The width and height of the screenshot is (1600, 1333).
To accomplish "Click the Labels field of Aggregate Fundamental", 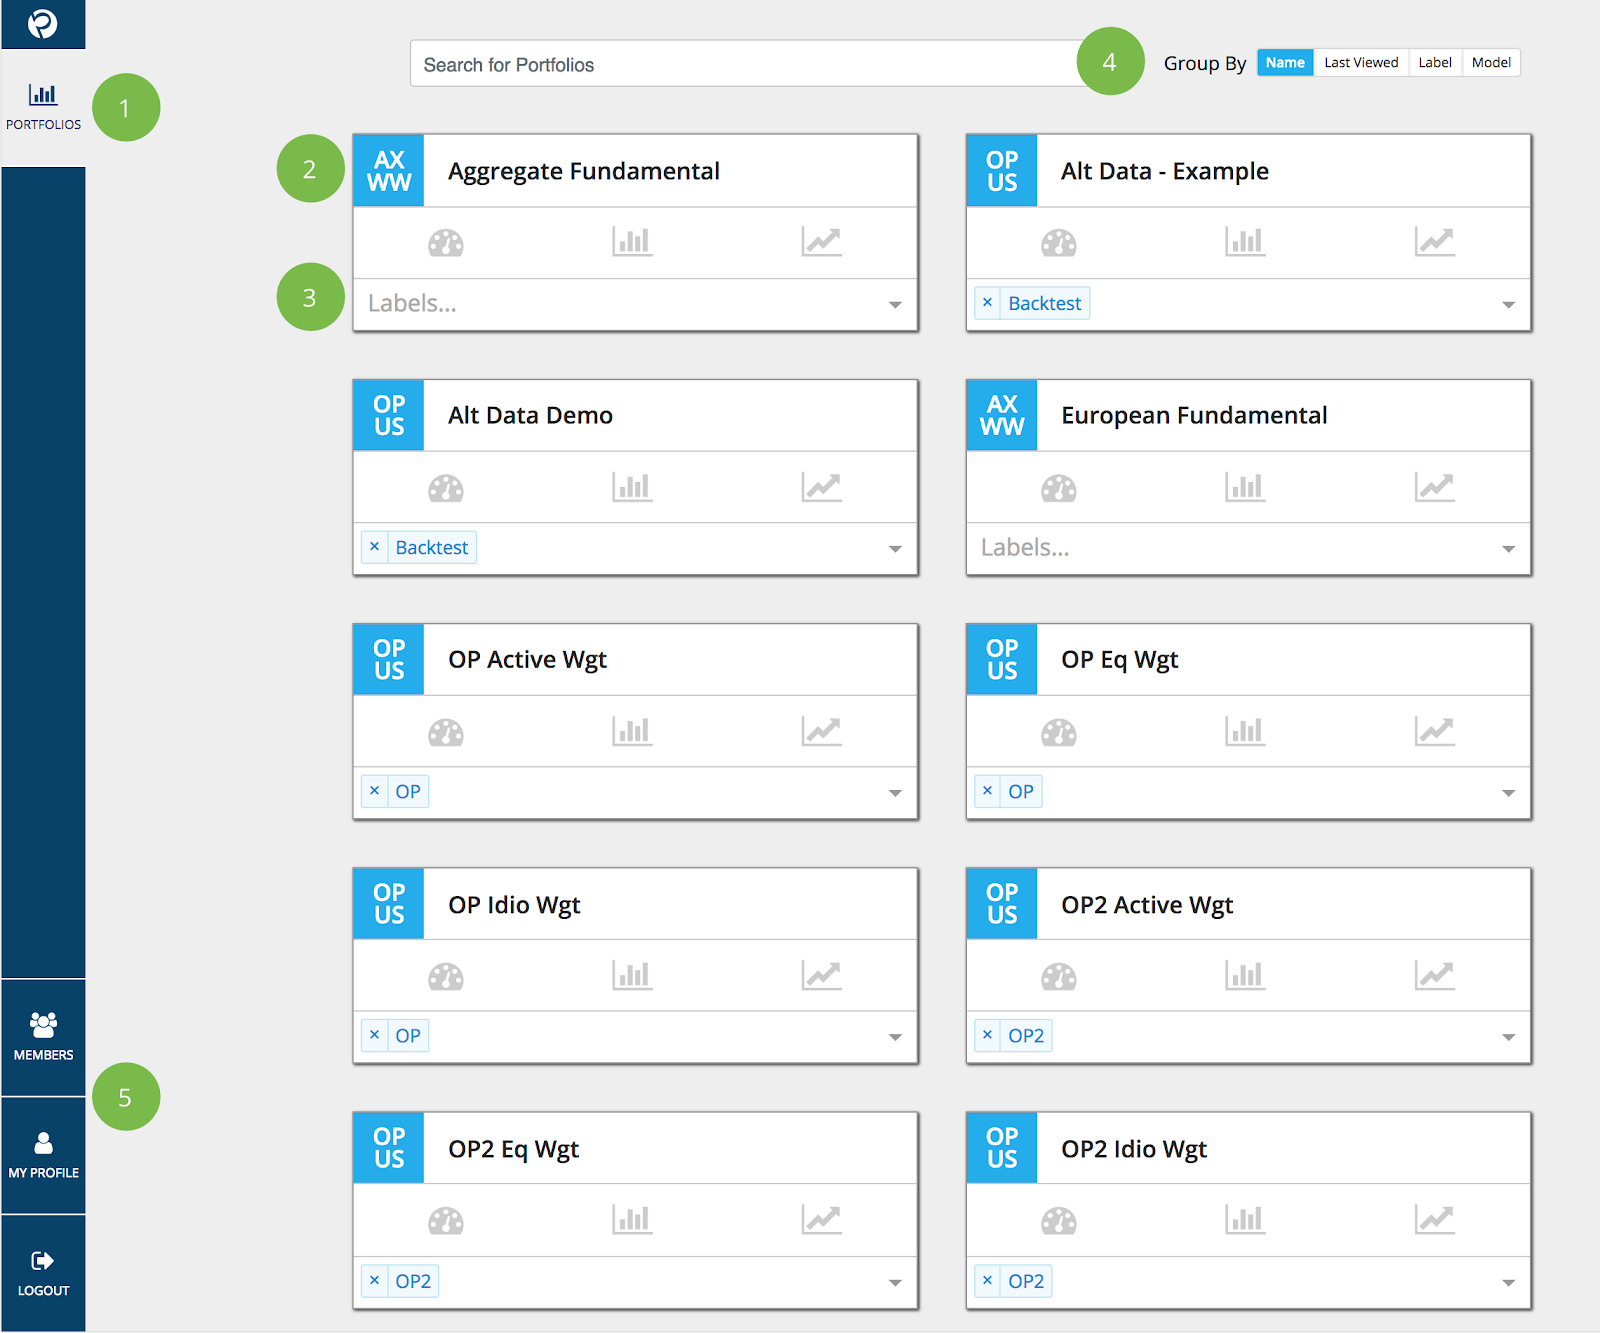I will [x=635, y=304].
